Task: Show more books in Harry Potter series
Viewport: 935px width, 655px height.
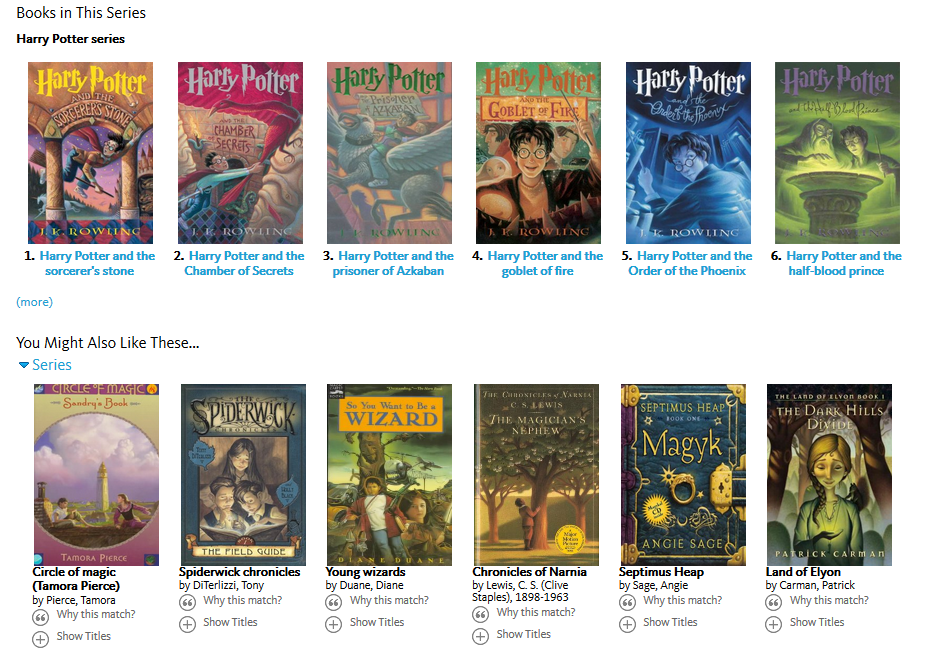Action: coord(34,302)
